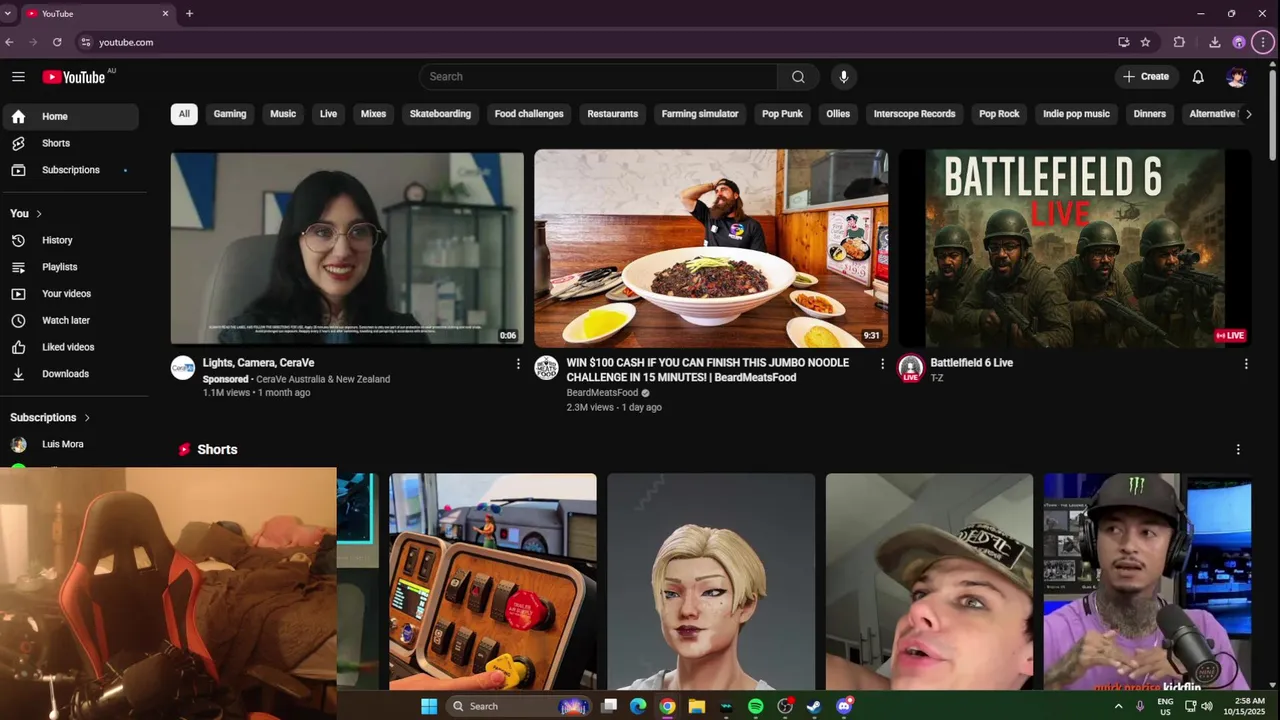
Task: Expand the Subscriptions section header
Action: click(50, 418)
